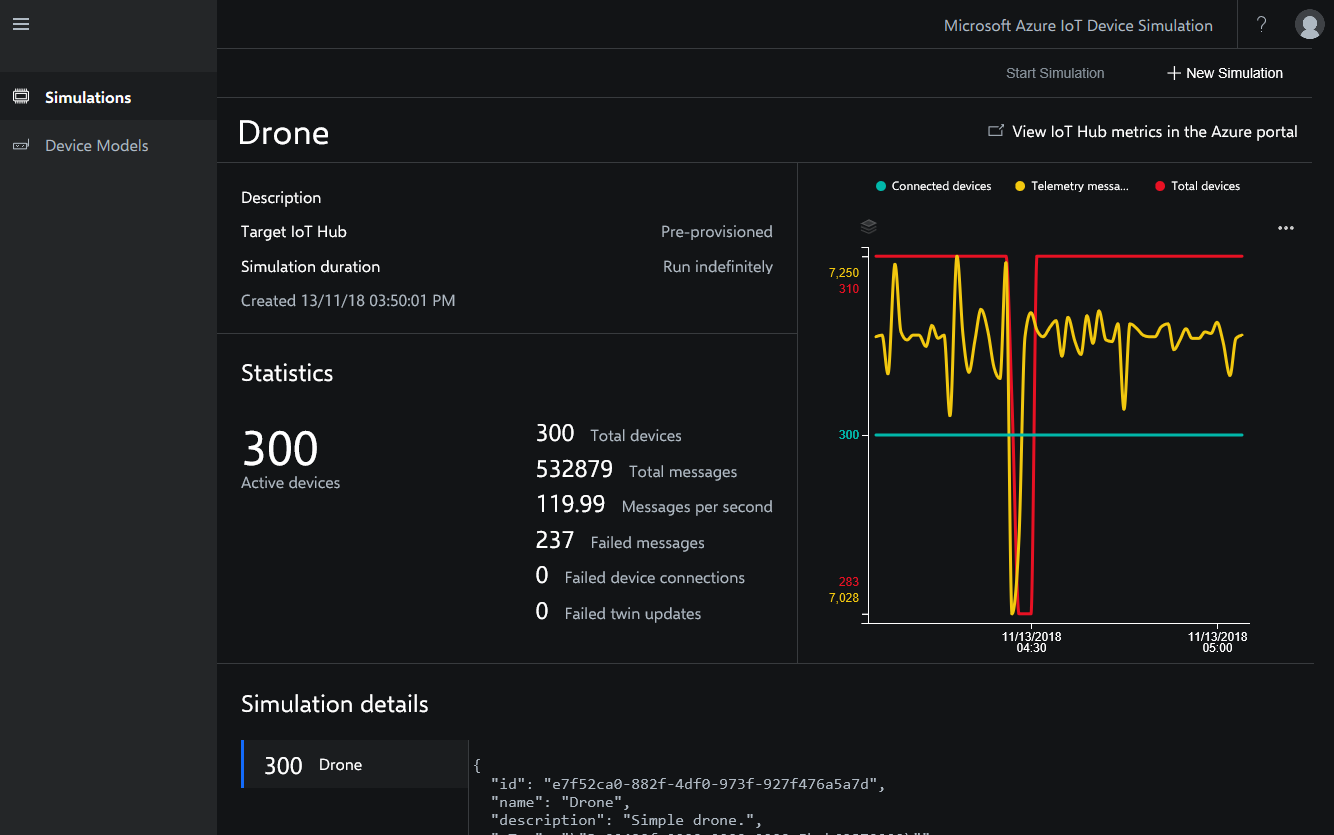This screenshot has height=835, width=1334.
Task: Click the help question mark icon
Action: [x=1261, y=23]
